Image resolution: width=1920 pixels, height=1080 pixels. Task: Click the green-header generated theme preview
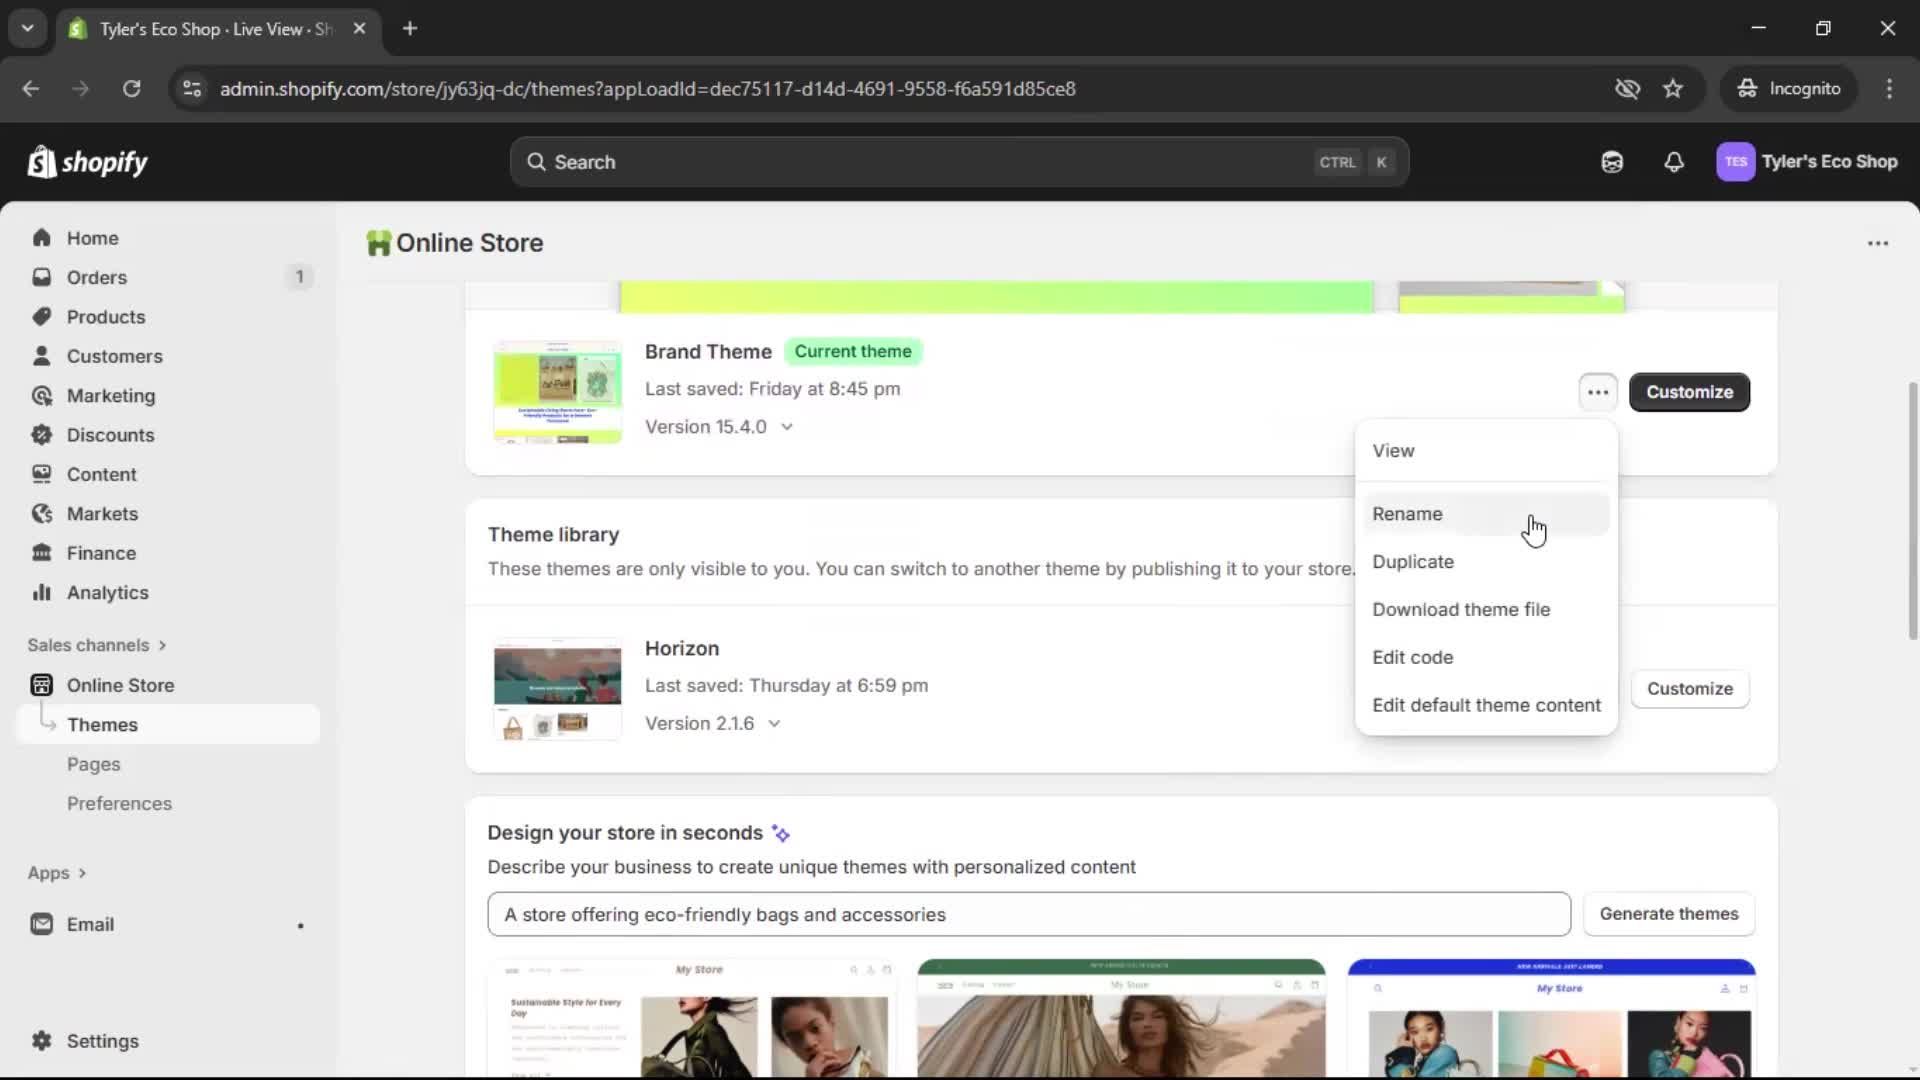click(x=1121, y=1018)
